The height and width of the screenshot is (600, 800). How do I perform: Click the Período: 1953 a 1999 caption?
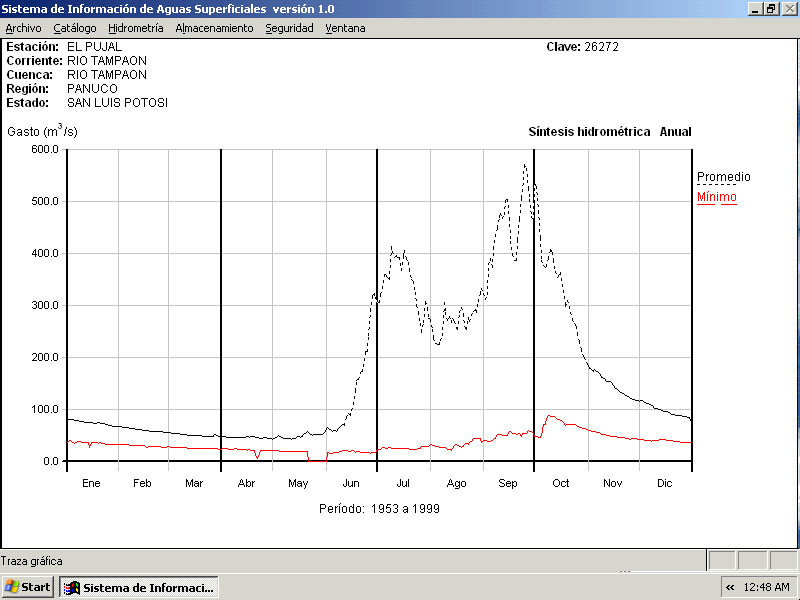click(x=379, y=508)
